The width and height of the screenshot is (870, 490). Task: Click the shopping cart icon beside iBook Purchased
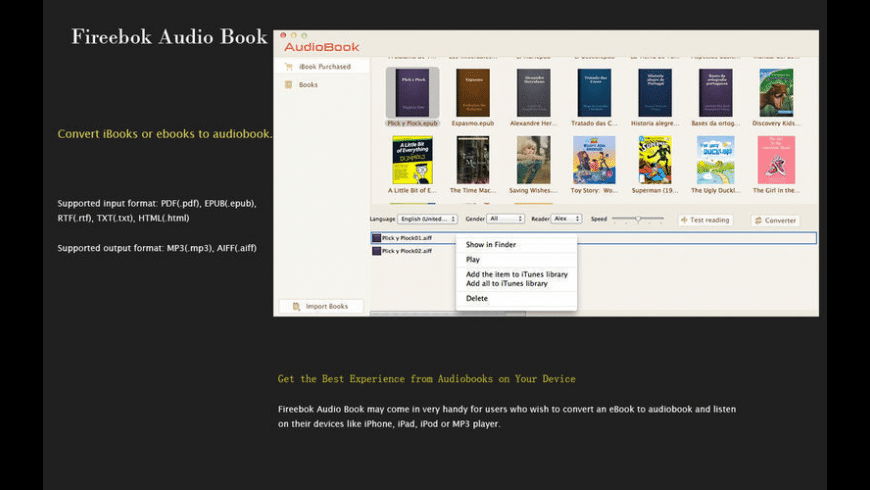pos(289,67)
